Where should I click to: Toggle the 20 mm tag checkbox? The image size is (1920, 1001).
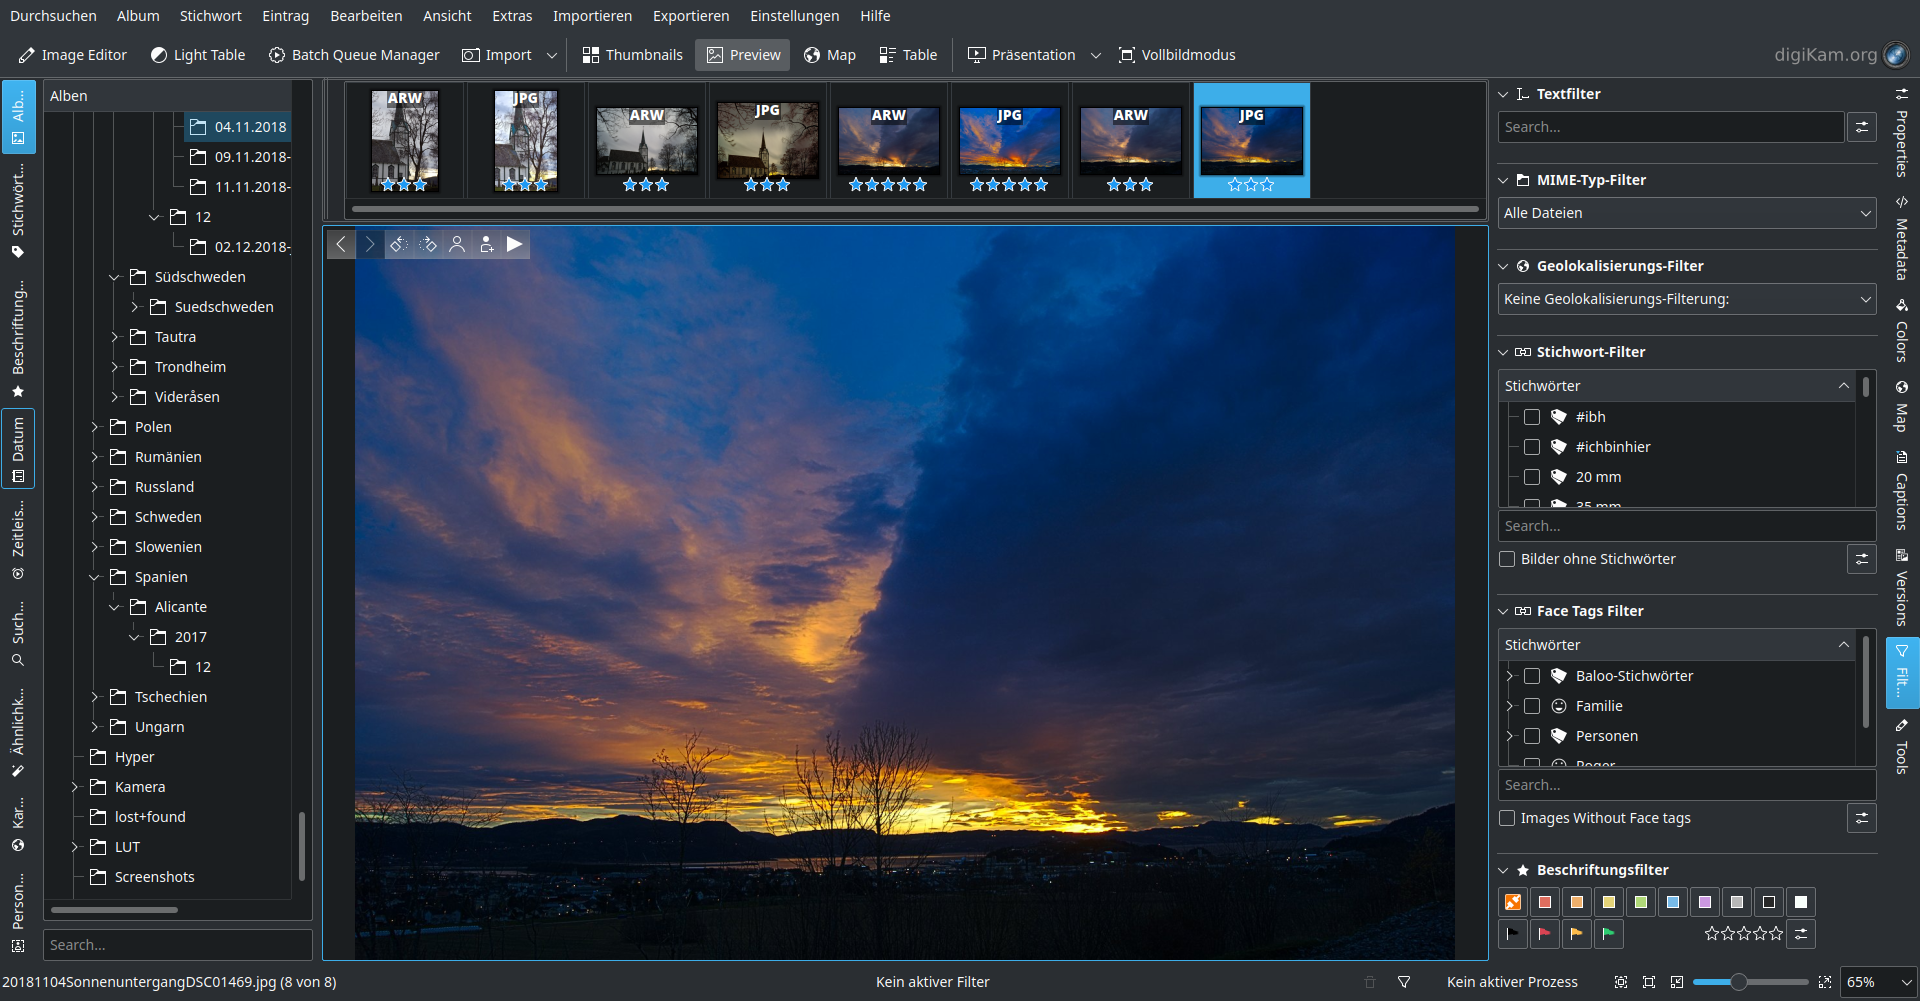1532,477
